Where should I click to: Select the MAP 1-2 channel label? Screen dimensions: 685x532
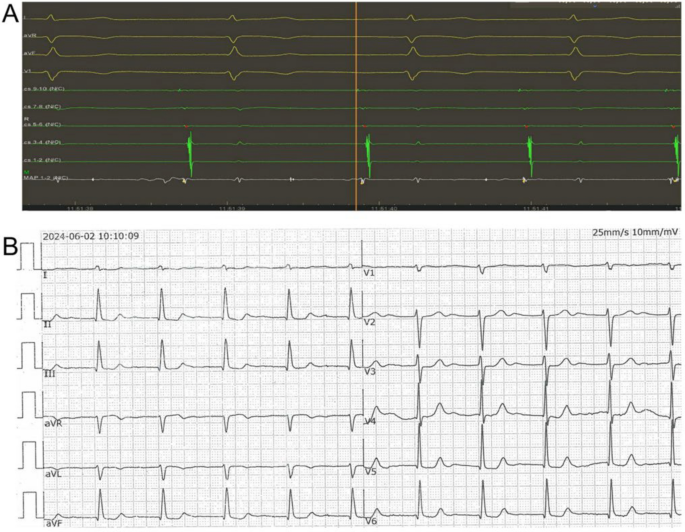[45, 178]
